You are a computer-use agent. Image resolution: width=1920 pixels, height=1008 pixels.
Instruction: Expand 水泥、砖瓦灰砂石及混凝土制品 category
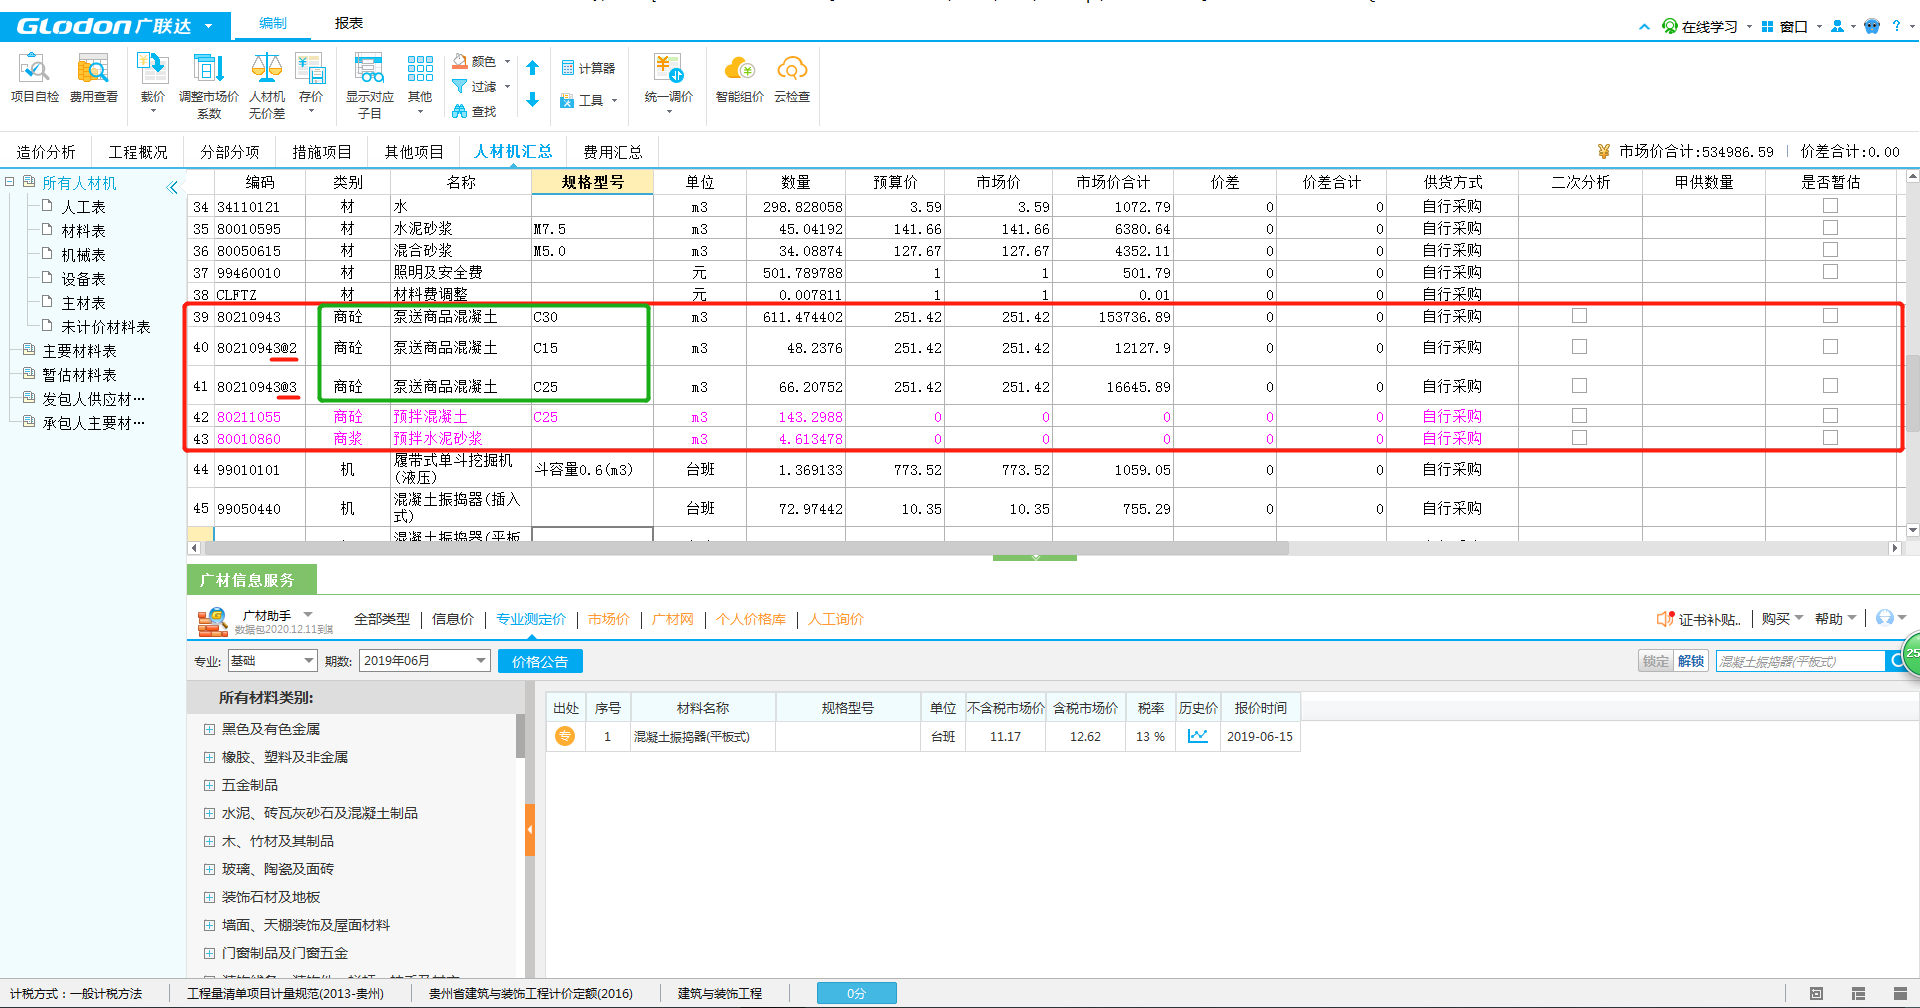coord(209,813)
